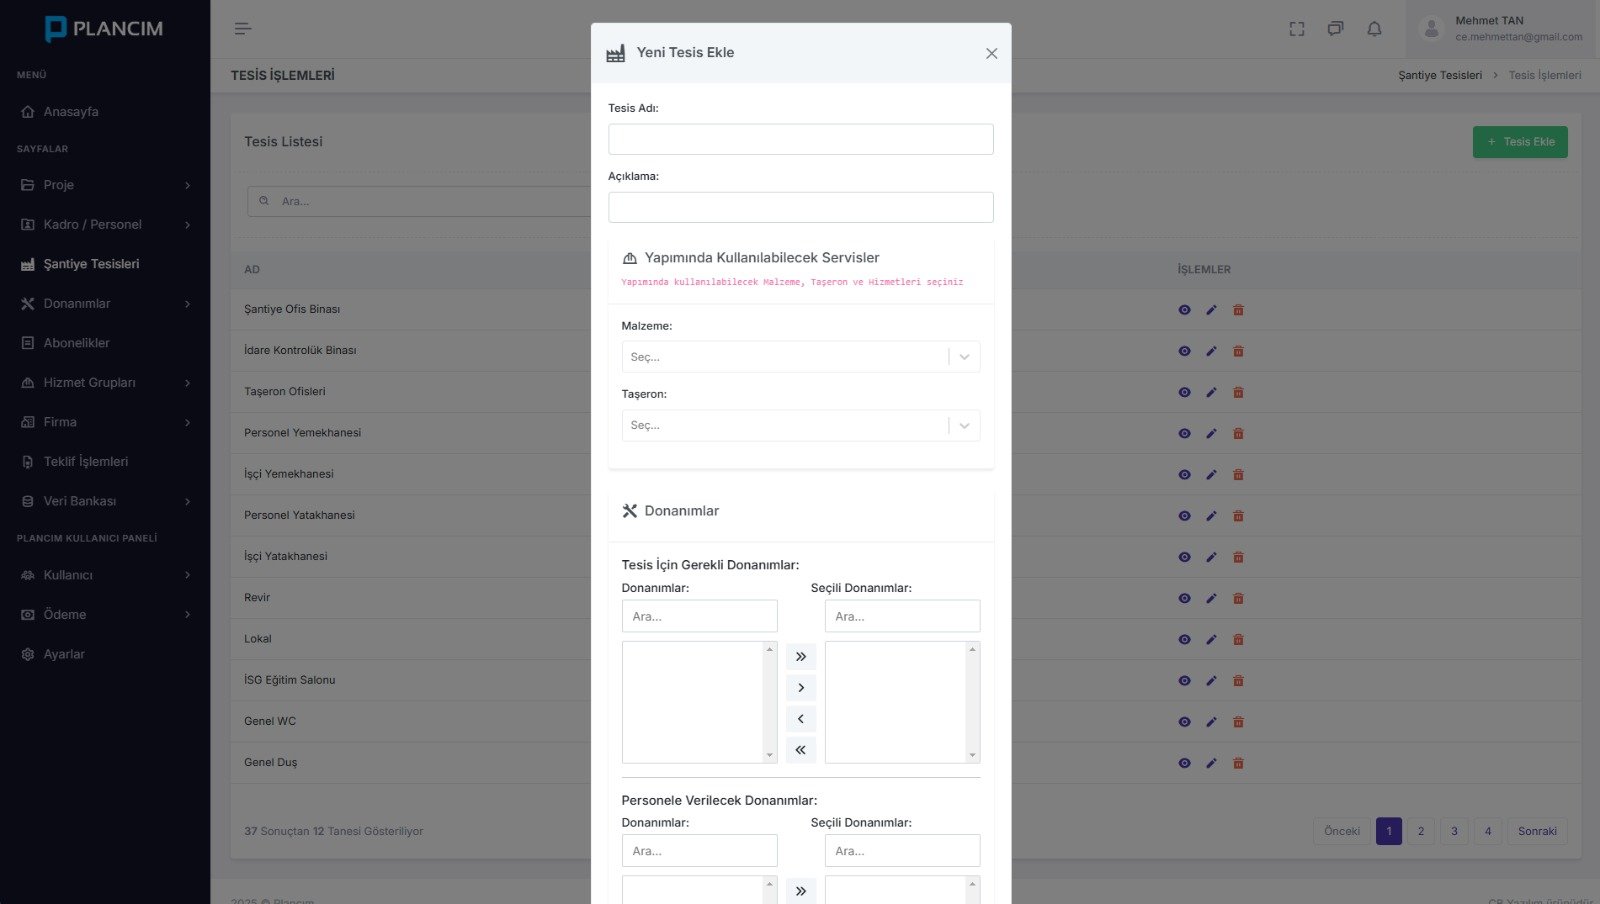View Şantiye Ofis Binası with eye icon
The height and width of the screenshot is (904, 1600).
pos(1184,310)
